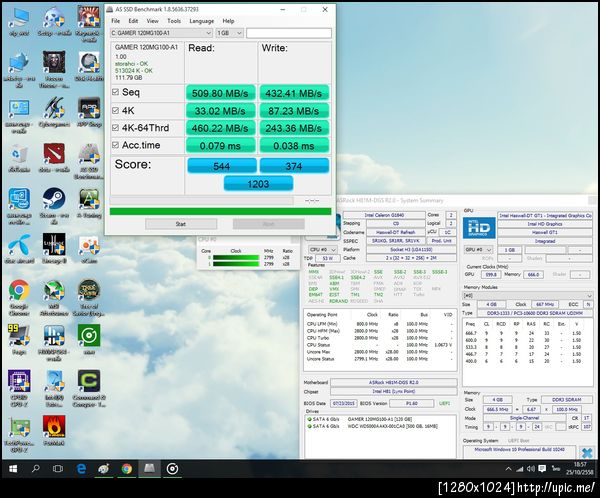The image size is (600, 498).
Task: Open Command & Conquer desktop shortcut
Action: (x=88, y=382)
